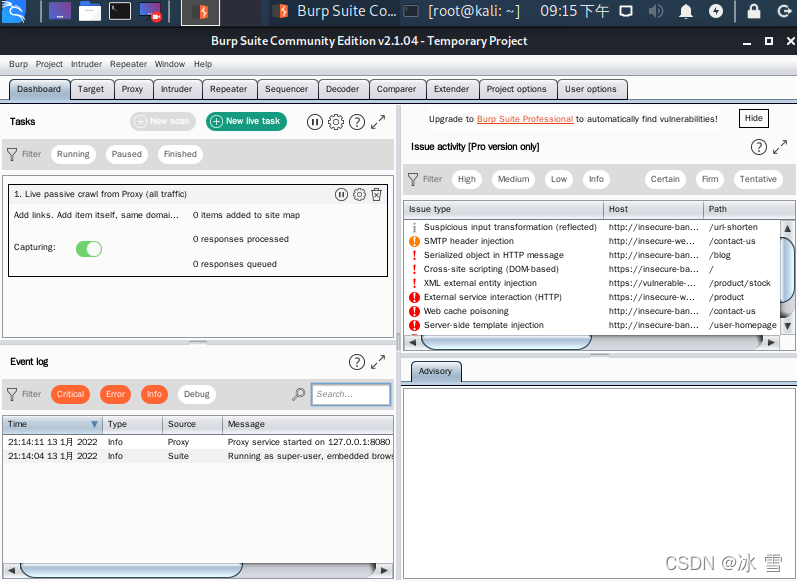
Task: Open the User options tab
Action: [591, 89]
